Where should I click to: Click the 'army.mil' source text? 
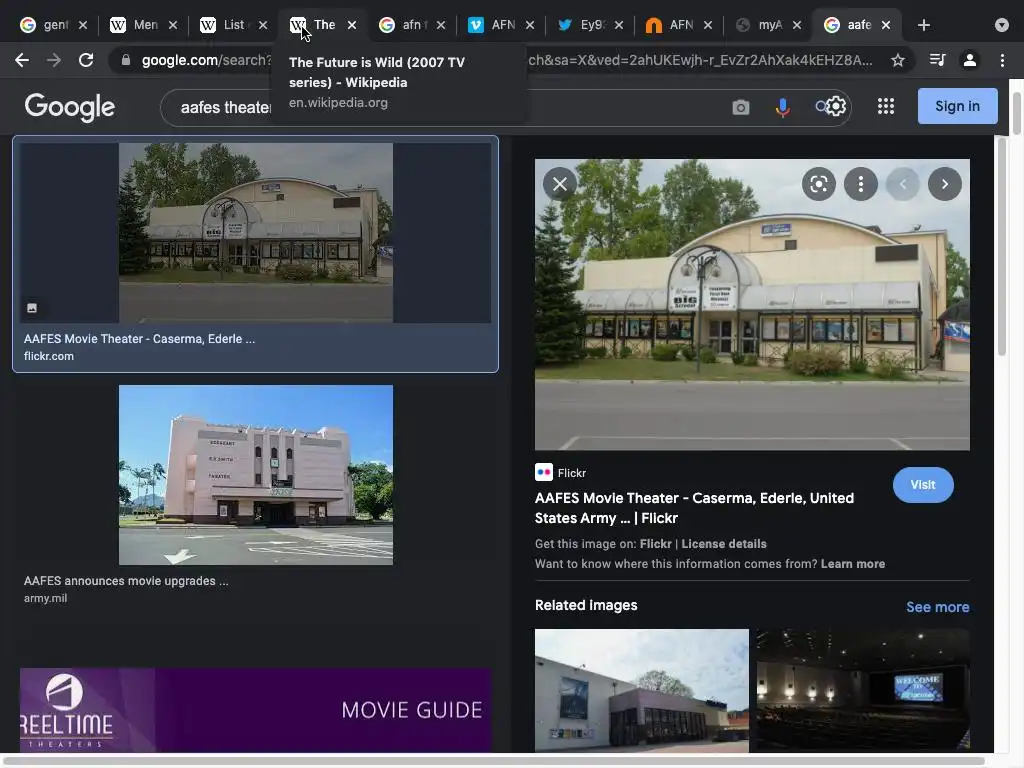pyautogui.click(x=45, y=598)
